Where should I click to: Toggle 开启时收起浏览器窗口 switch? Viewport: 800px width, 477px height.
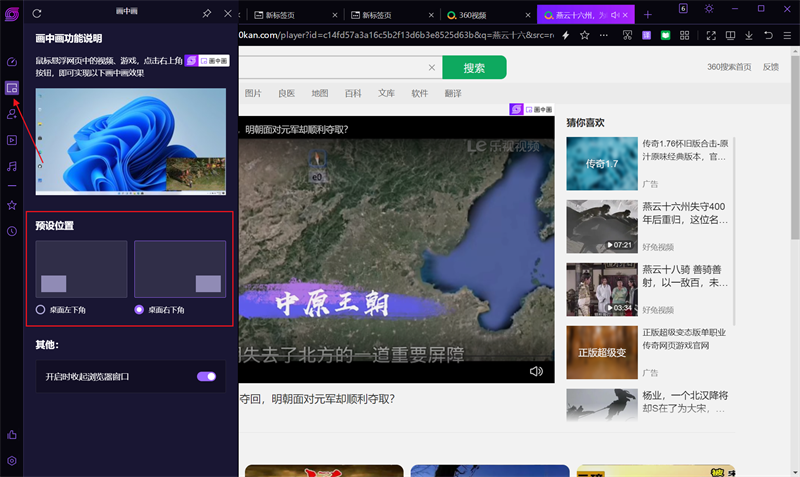[x=207, y=376]
